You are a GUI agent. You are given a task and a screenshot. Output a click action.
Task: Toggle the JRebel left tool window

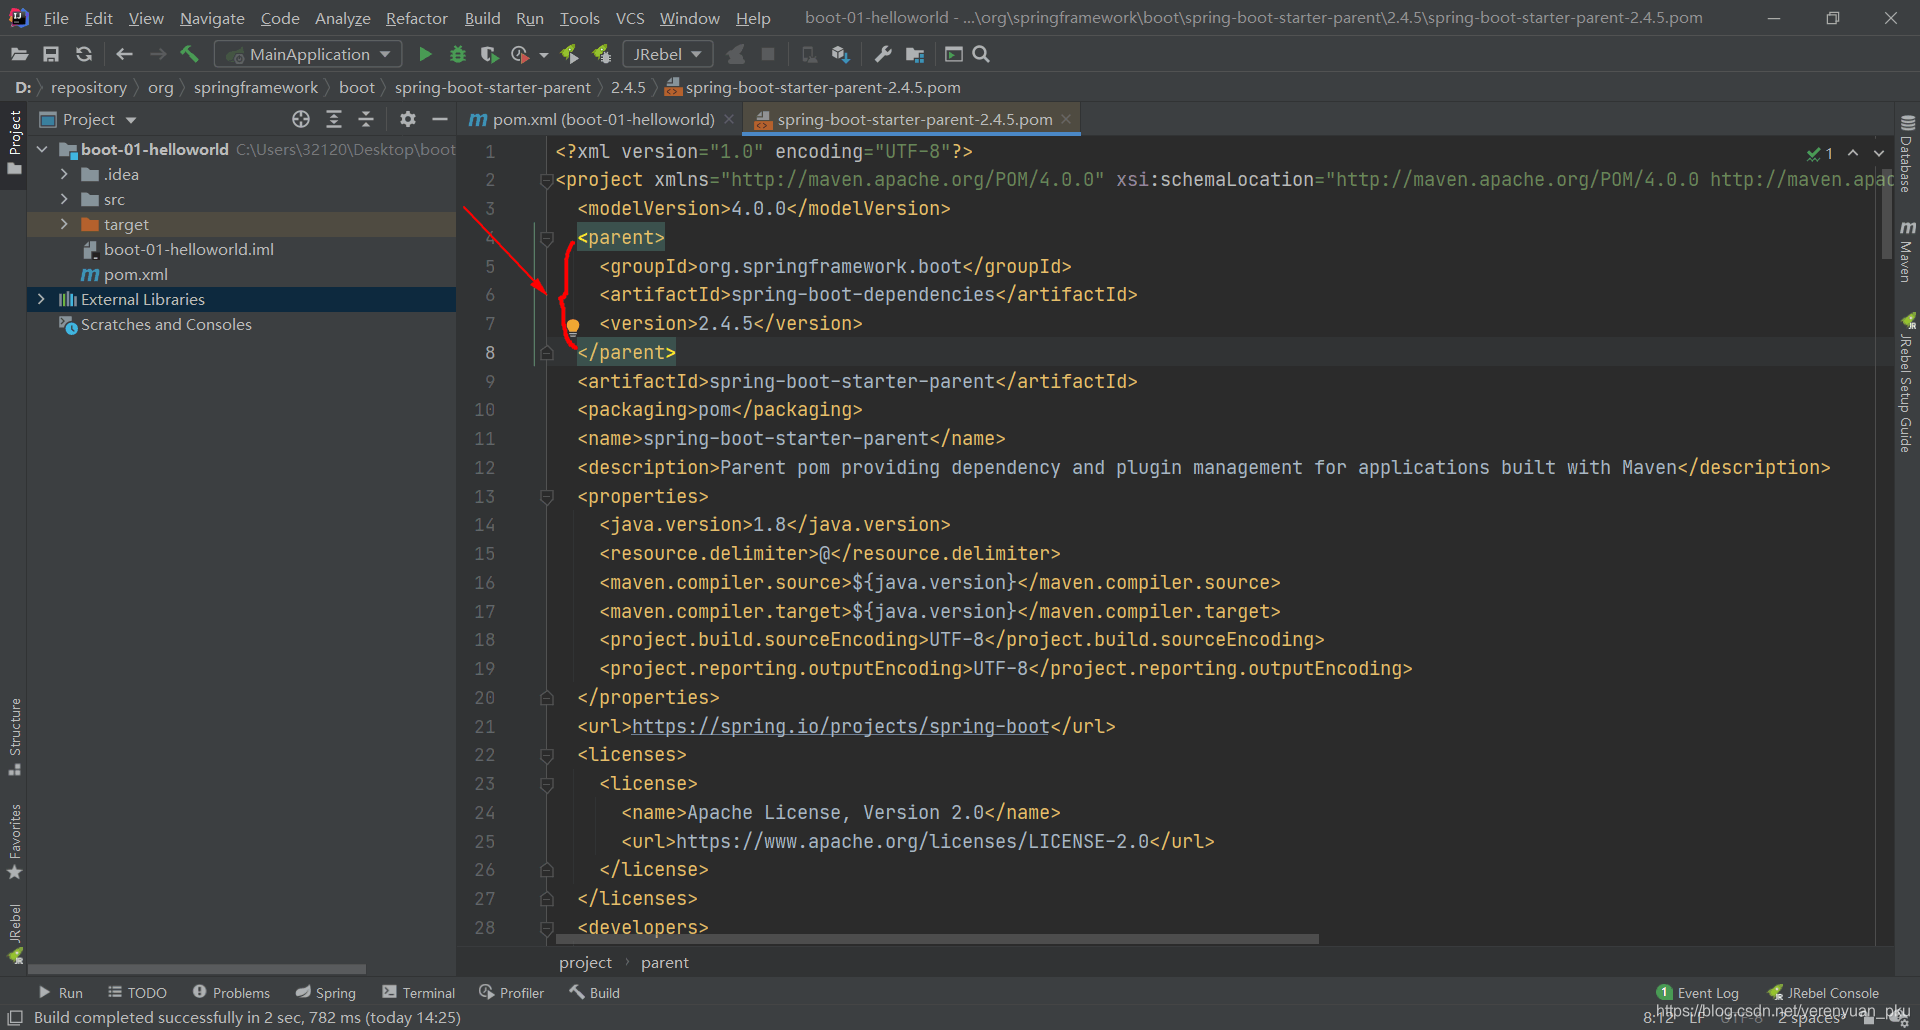point(14,933)
